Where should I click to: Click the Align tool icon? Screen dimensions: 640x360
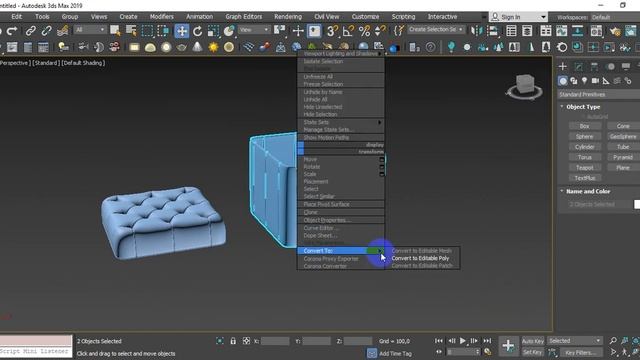(493, 31)
